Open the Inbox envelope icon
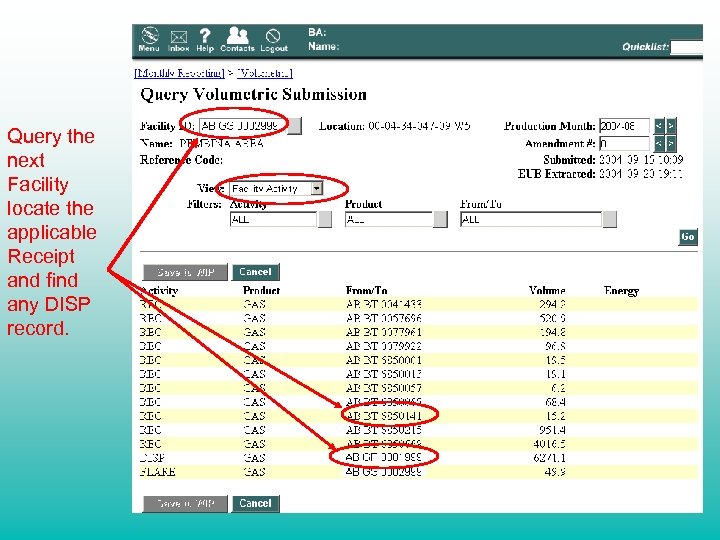 178,40
